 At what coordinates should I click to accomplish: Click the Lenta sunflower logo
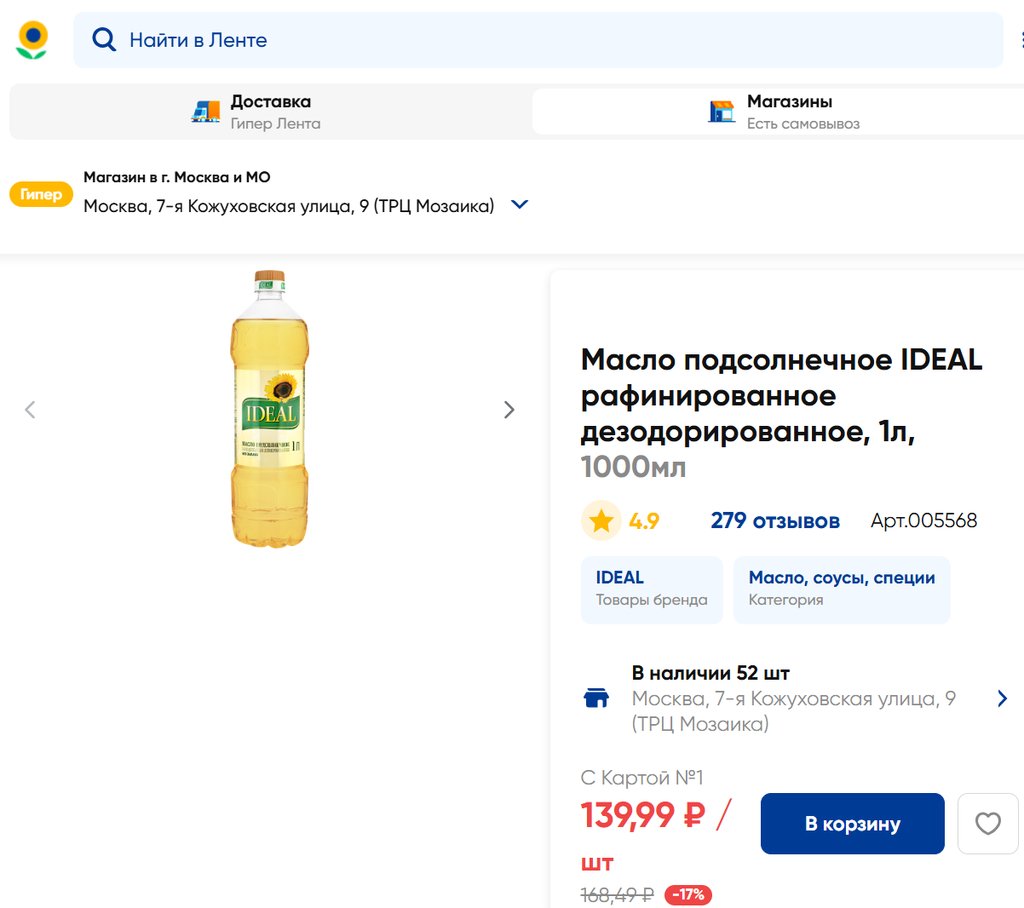pyautogui.click(x=32, y=40)
